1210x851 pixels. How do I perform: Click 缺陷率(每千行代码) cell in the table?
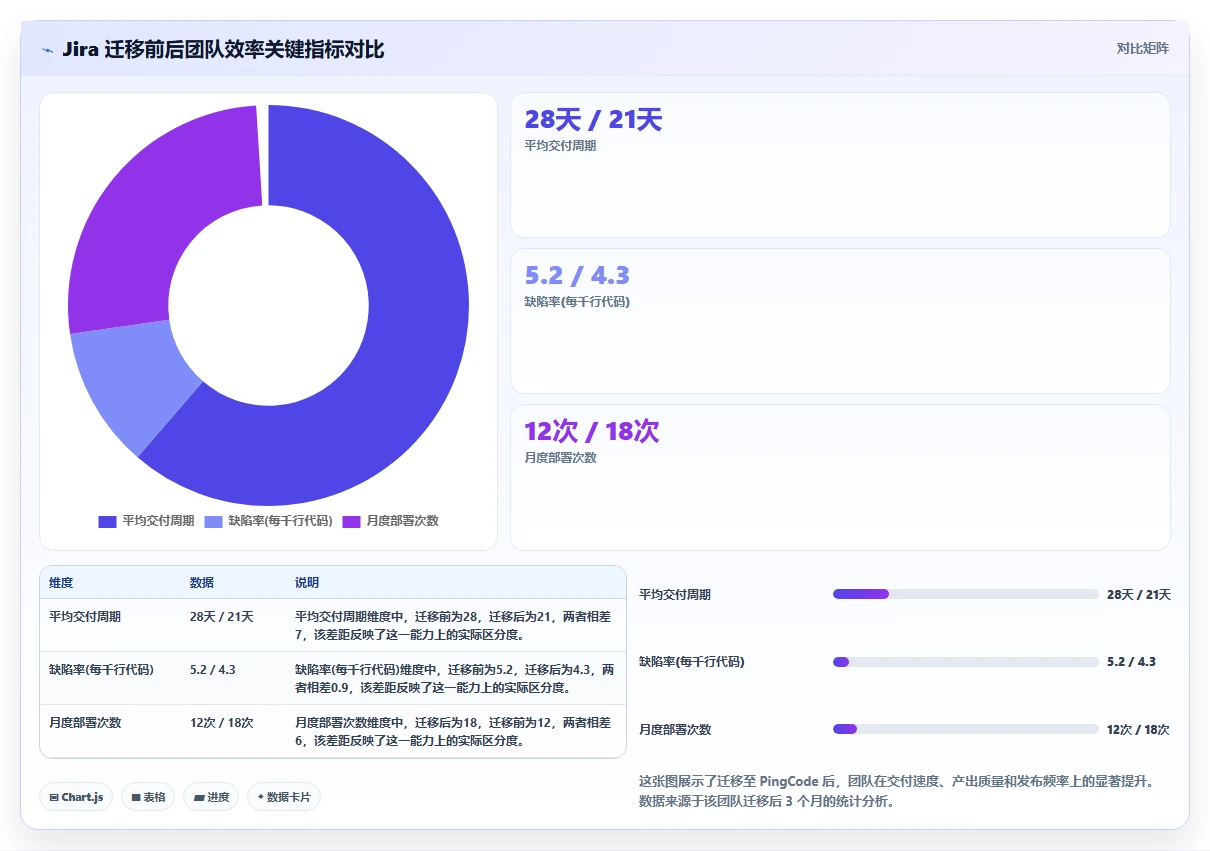(x=101, y=670)
